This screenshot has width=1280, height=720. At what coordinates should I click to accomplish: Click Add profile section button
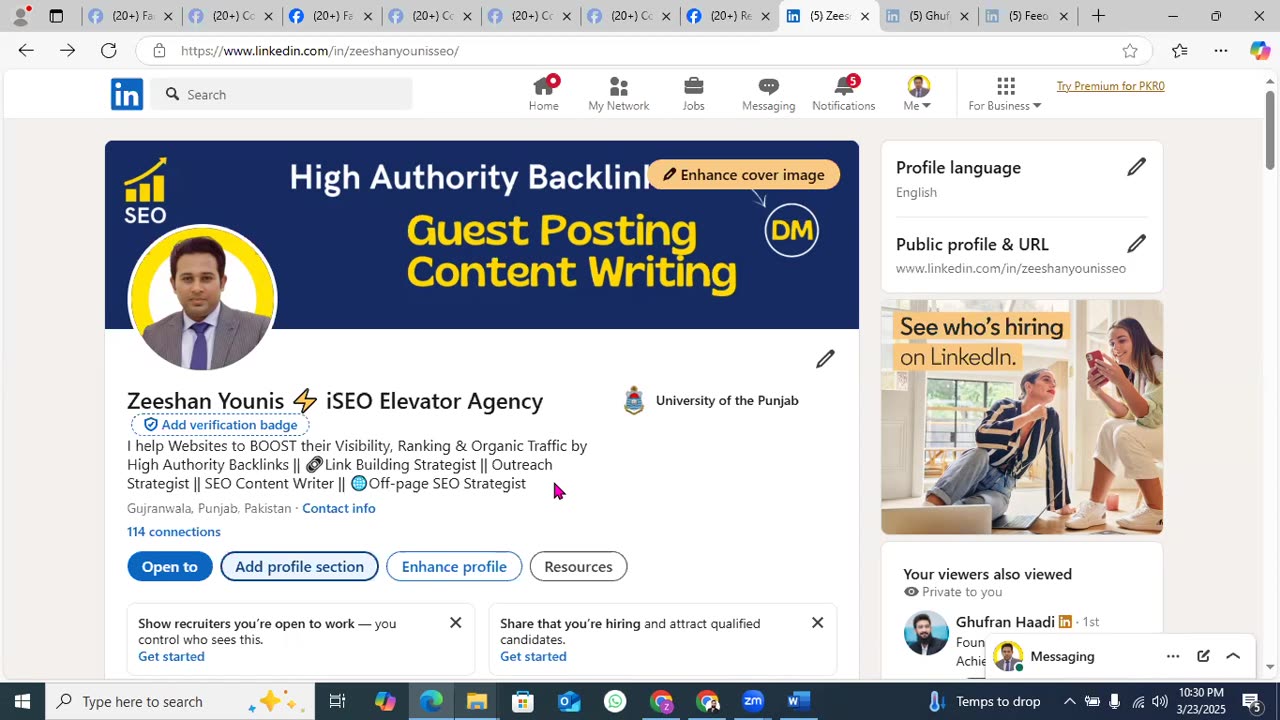[x=299, y=566]
